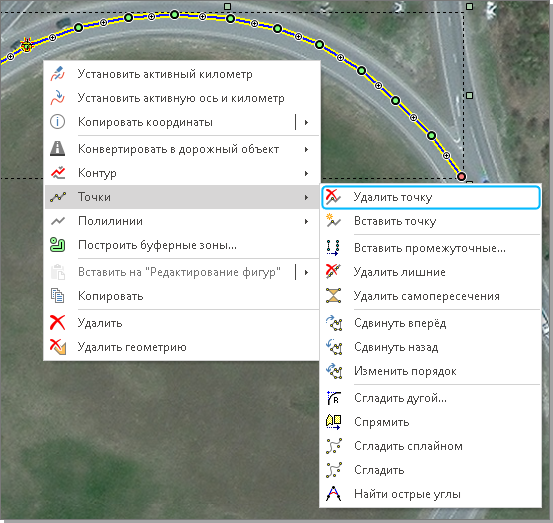553x523 pixels.
Task: Click the 'Найти острые углы' compass icon
Action: tap(333, 494)
